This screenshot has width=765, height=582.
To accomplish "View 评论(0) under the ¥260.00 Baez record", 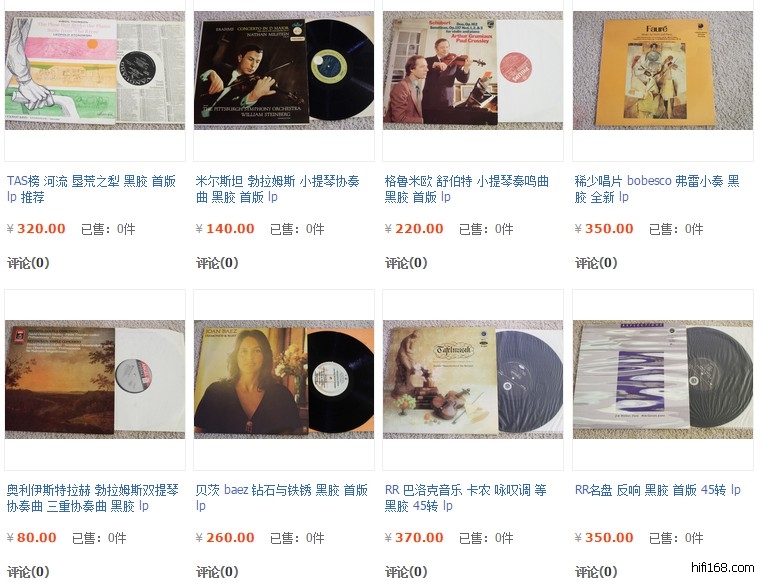I will coord(217,572).
